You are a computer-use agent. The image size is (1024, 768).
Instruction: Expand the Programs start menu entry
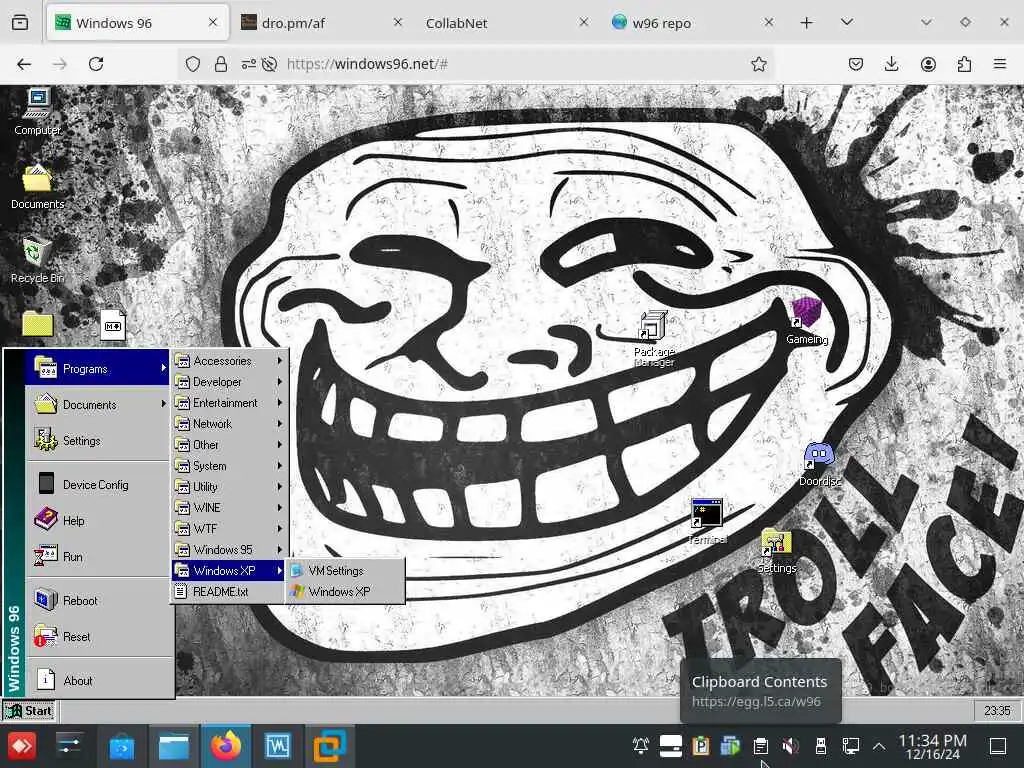[98, 368]
